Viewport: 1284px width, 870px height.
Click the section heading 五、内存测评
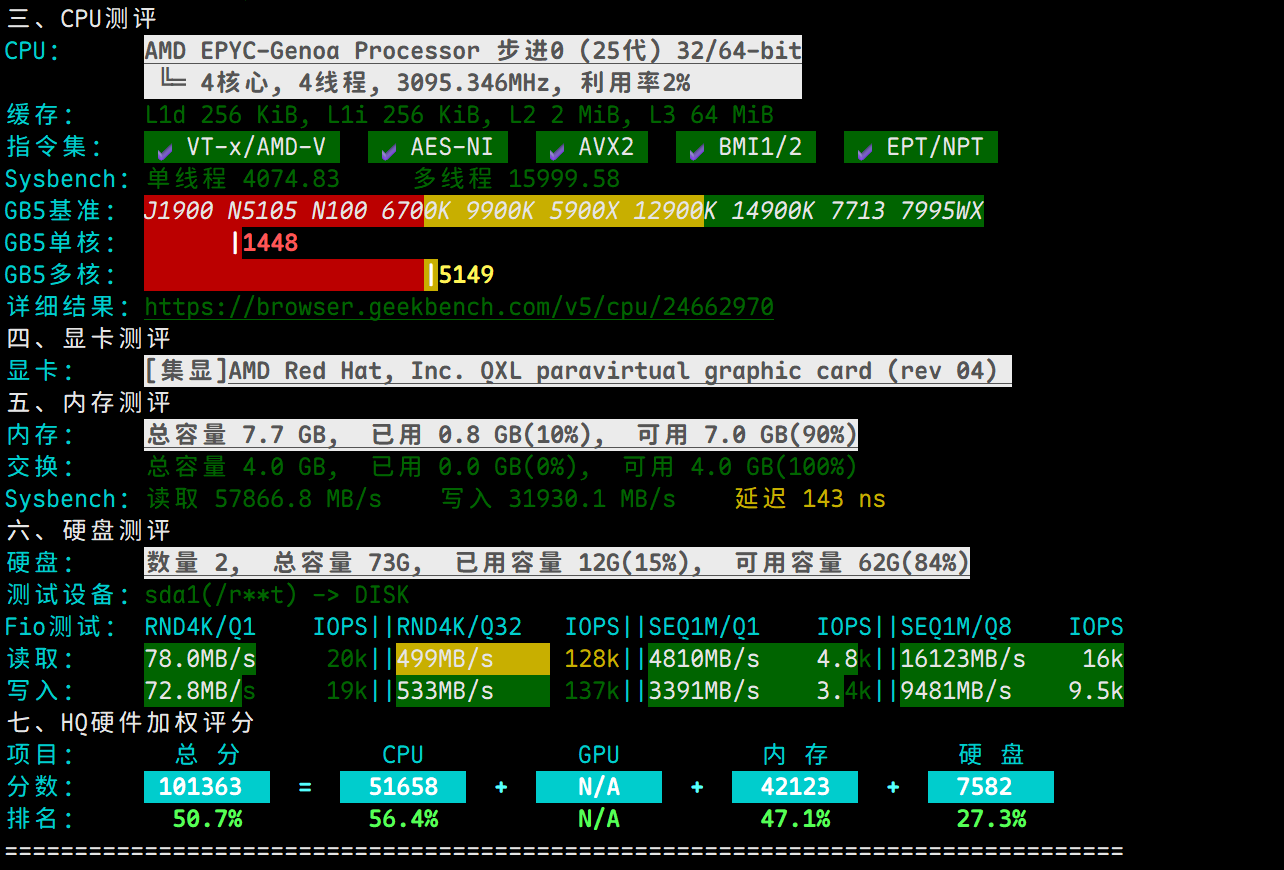89,402
